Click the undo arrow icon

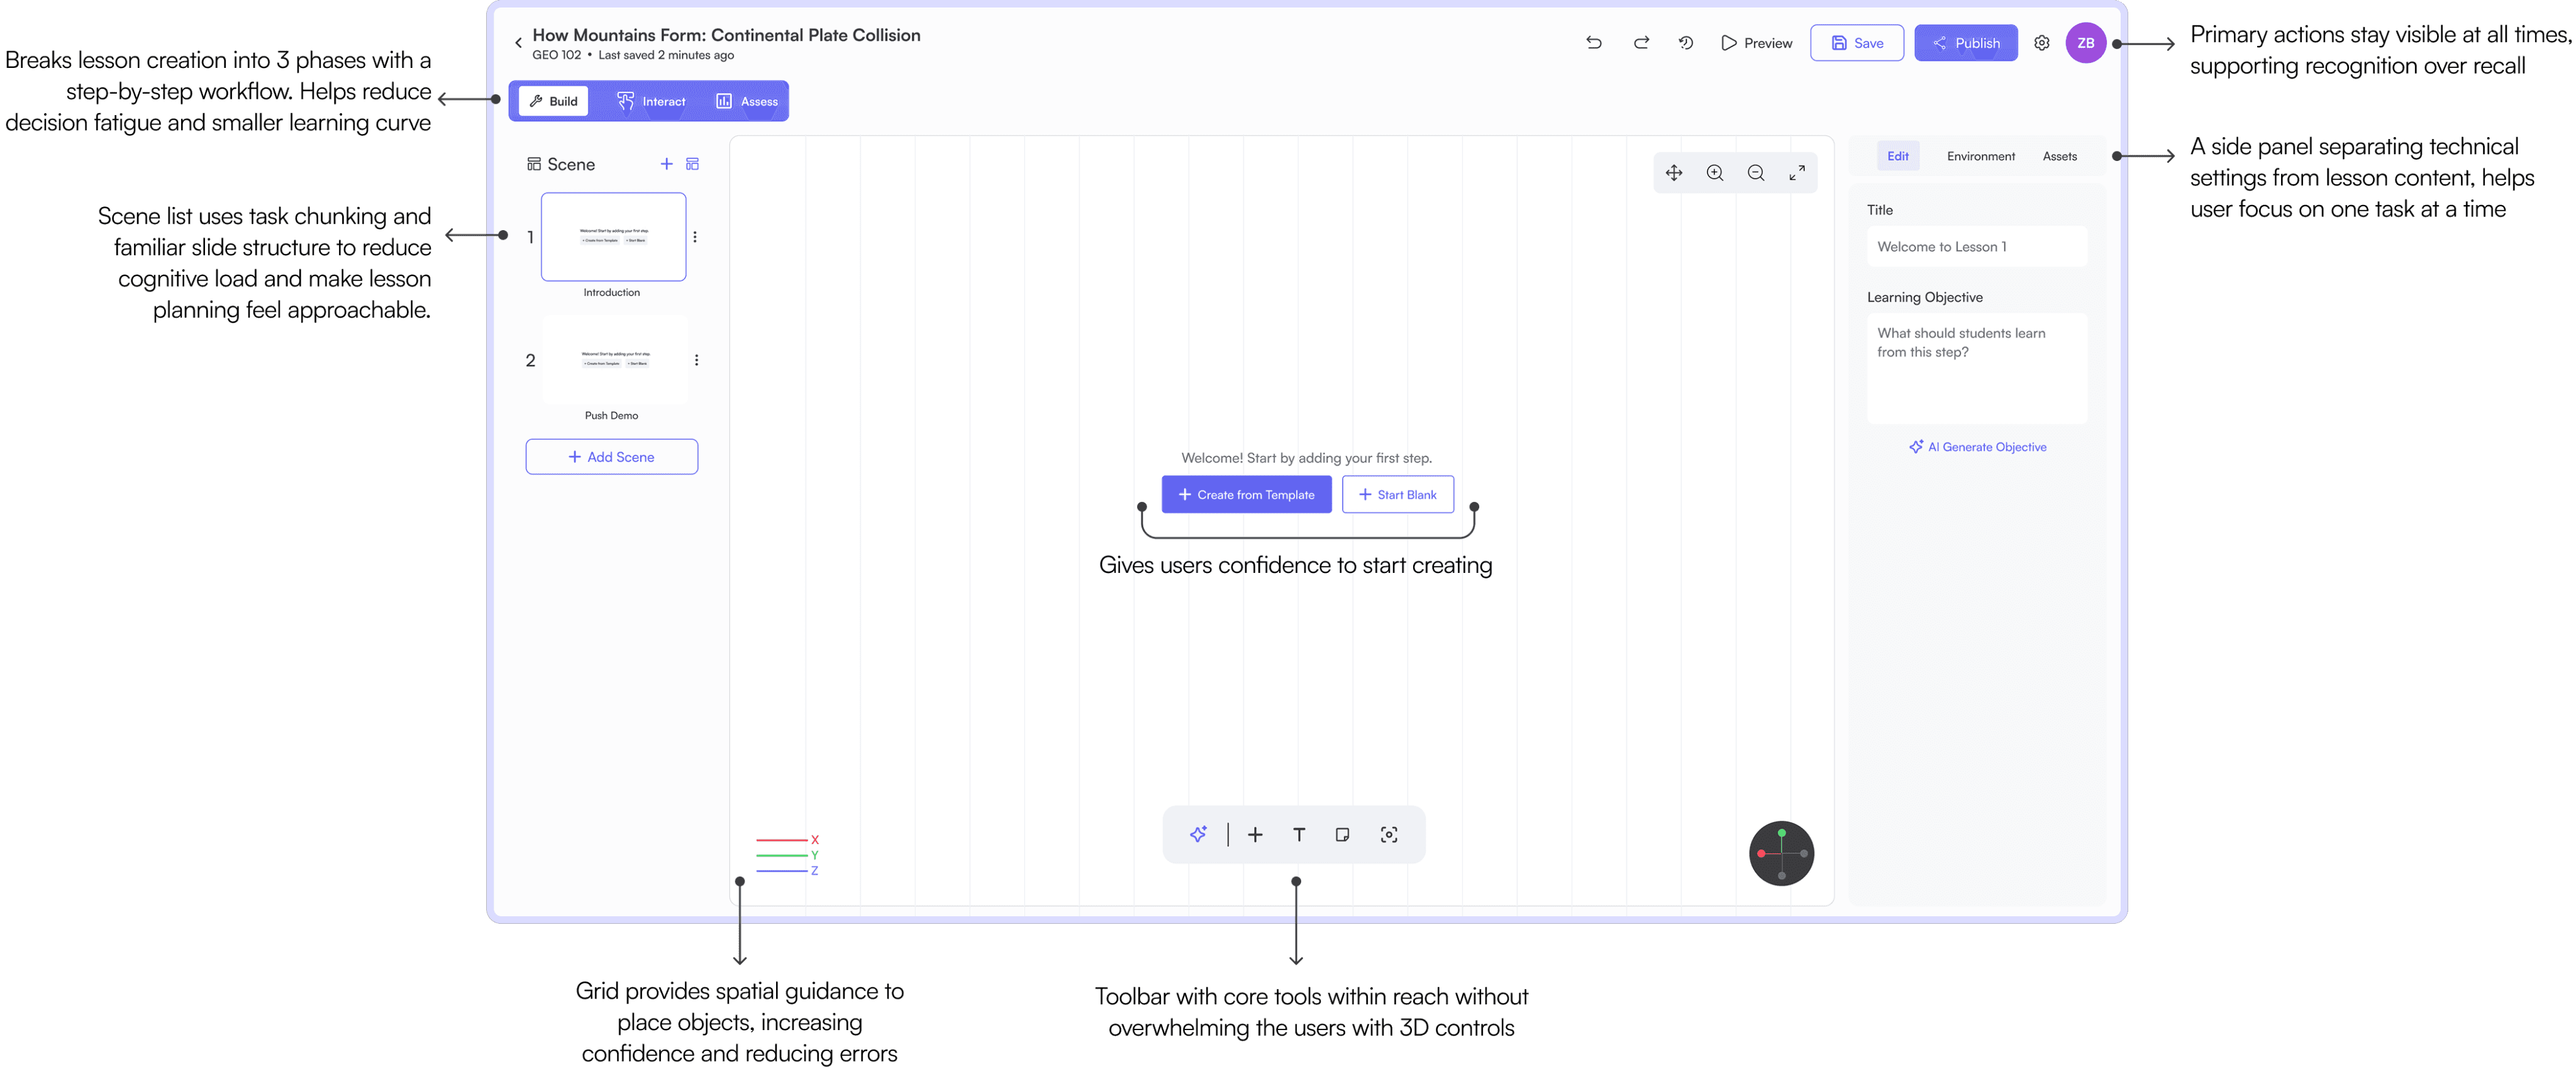click(1594, 43)
